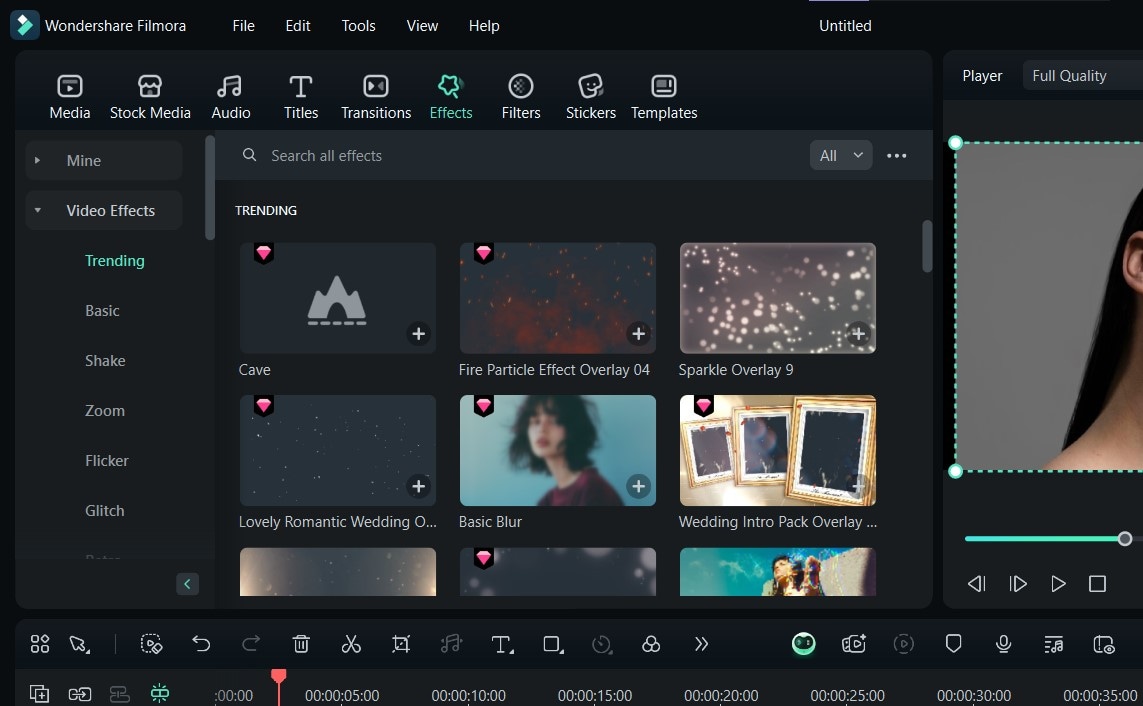Add text with the Text tool icon
Viewport: 1143px width, 706px height.
(502, 644)
